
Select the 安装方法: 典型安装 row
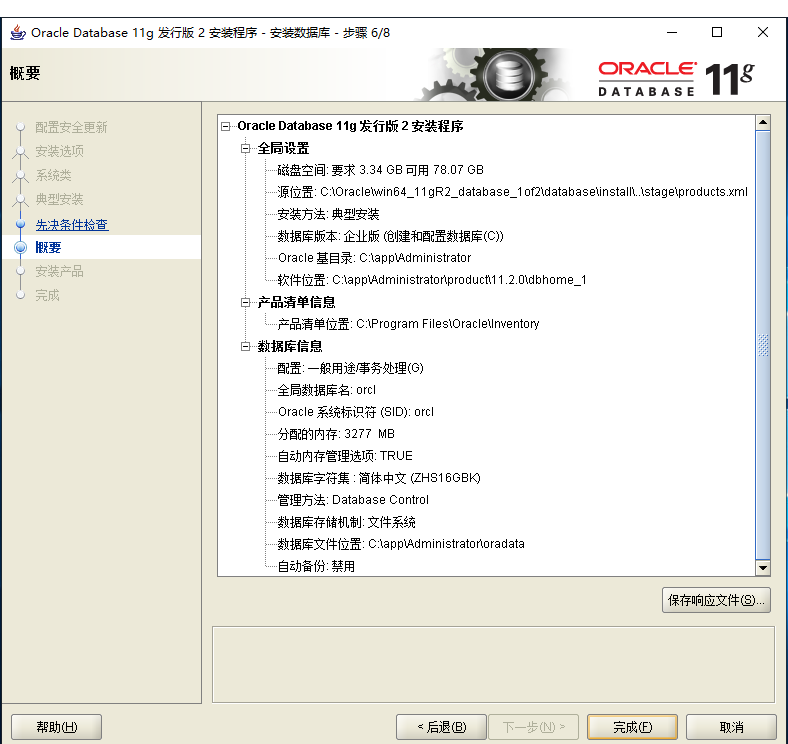(x=328, y=214)
